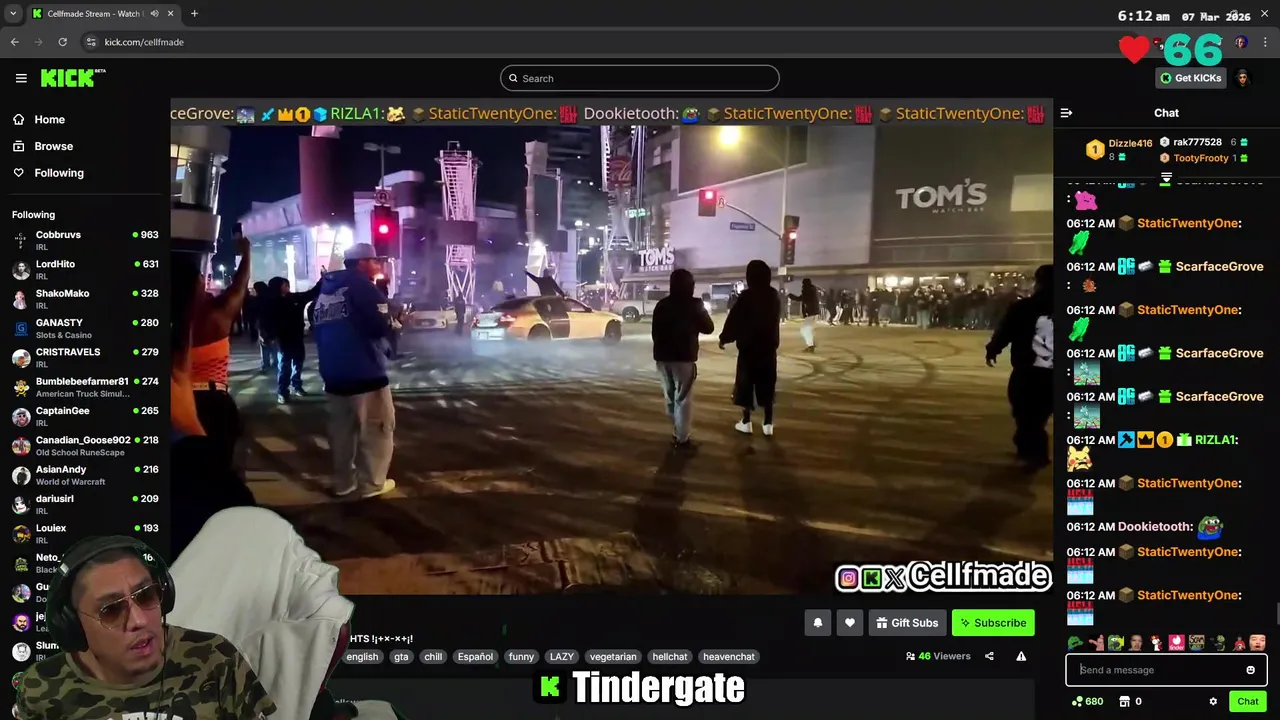Report the stream with warning icon
This screenshot has width=1280, height=720.
pyautogui.click(x=1021, y=656)
